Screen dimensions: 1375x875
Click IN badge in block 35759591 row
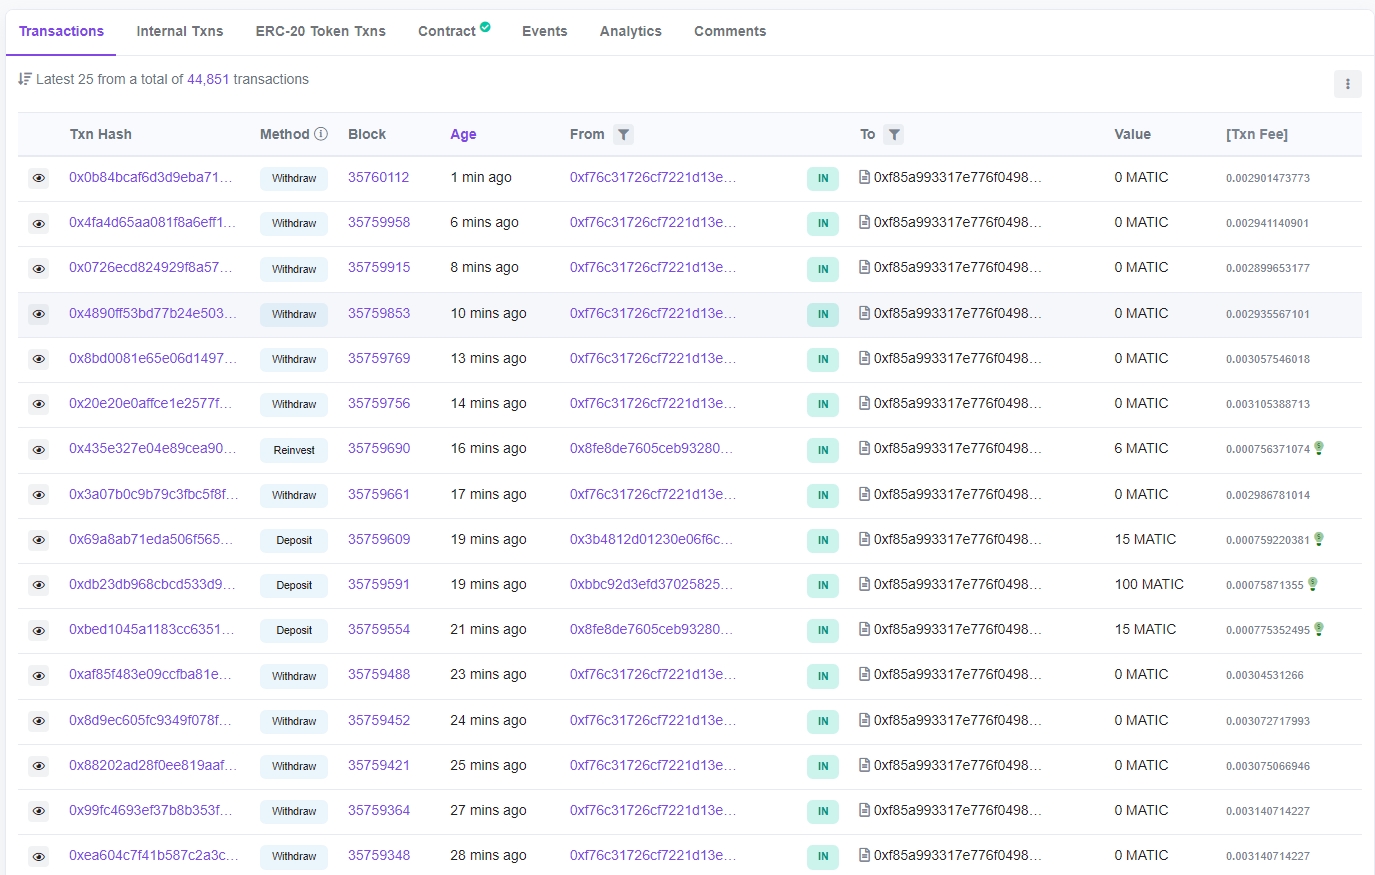coord(823,585)
